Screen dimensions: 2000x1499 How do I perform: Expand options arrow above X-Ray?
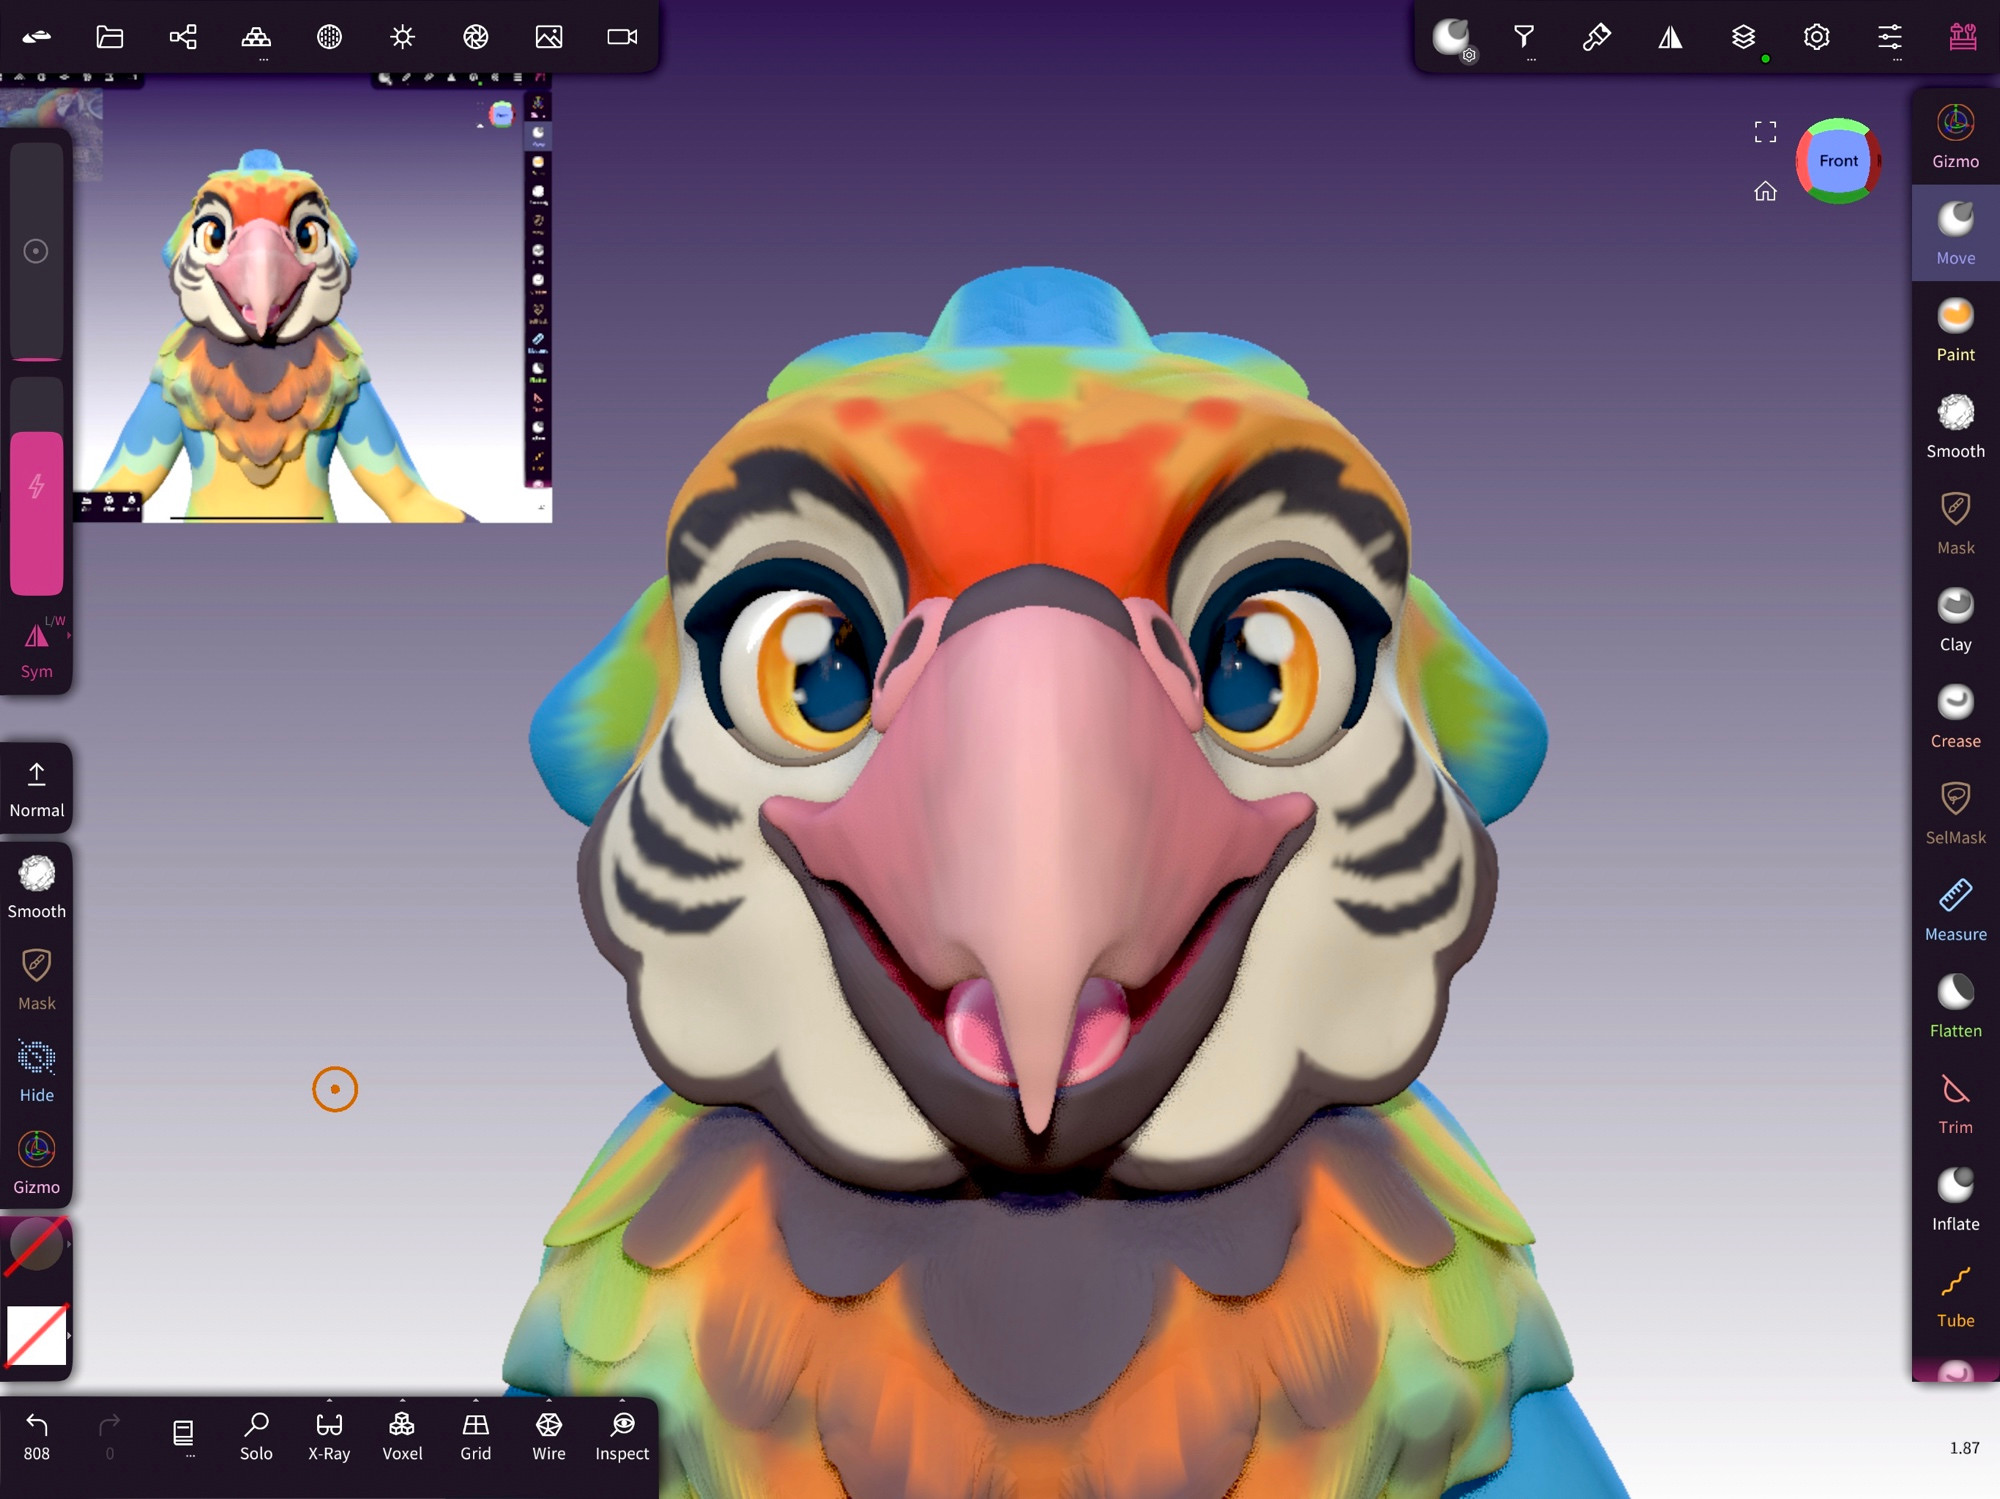[x=329, y=1400]
